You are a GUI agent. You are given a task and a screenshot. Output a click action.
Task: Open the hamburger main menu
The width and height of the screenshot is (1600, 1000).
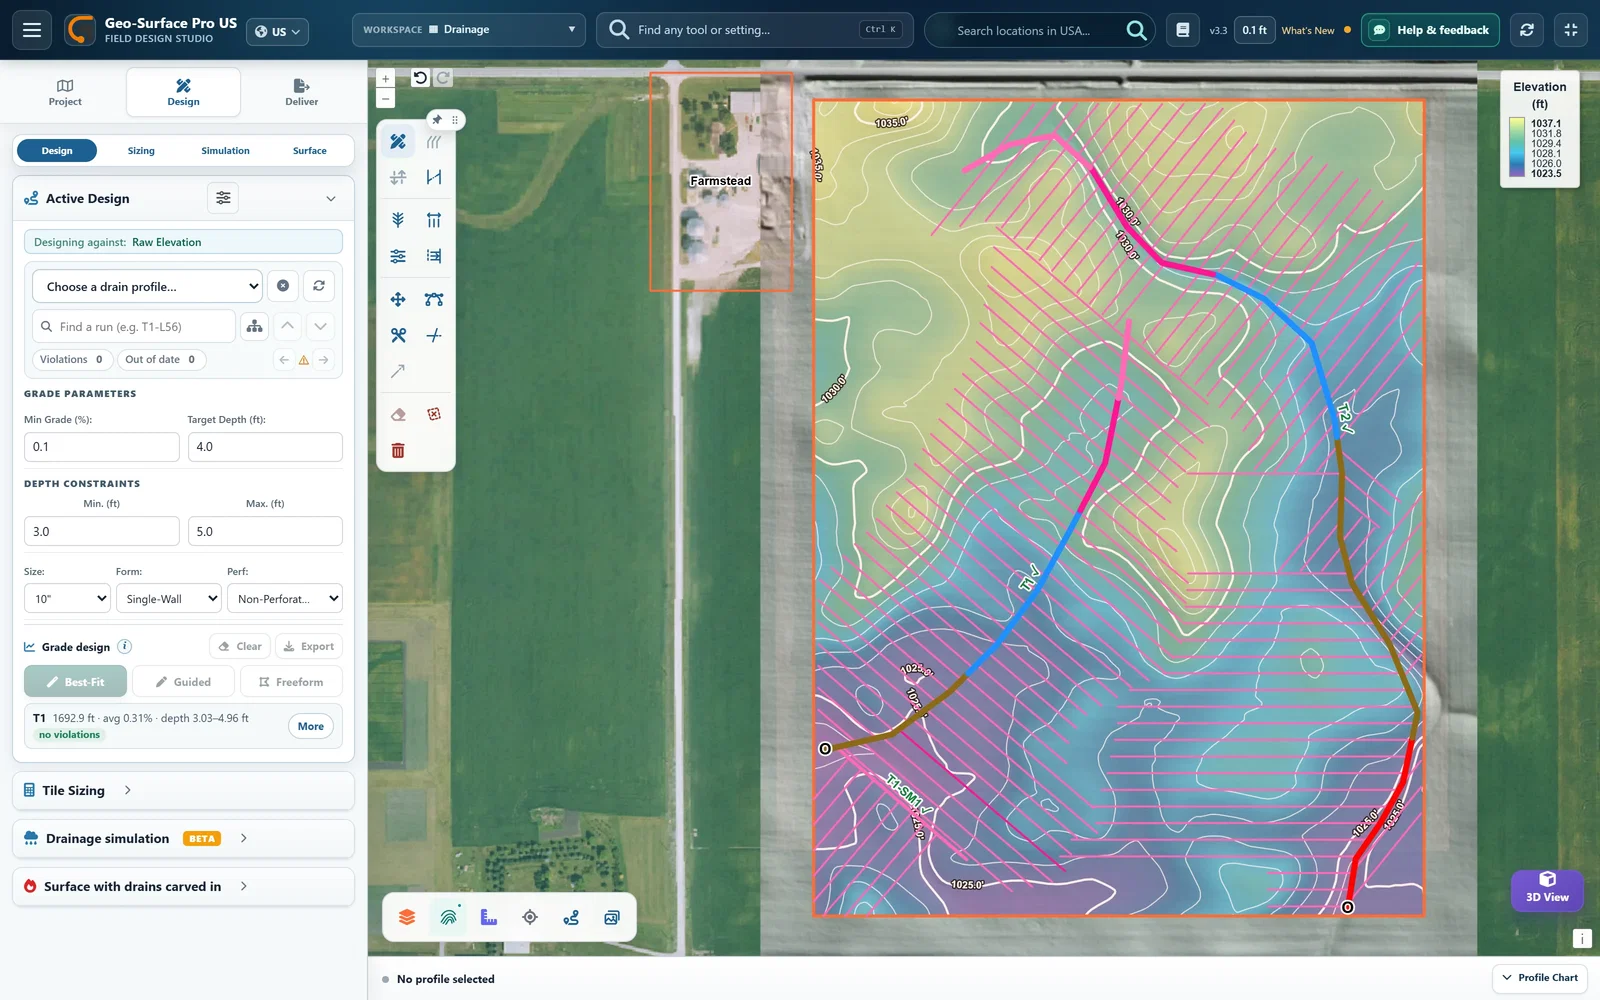tap(32, 30)
